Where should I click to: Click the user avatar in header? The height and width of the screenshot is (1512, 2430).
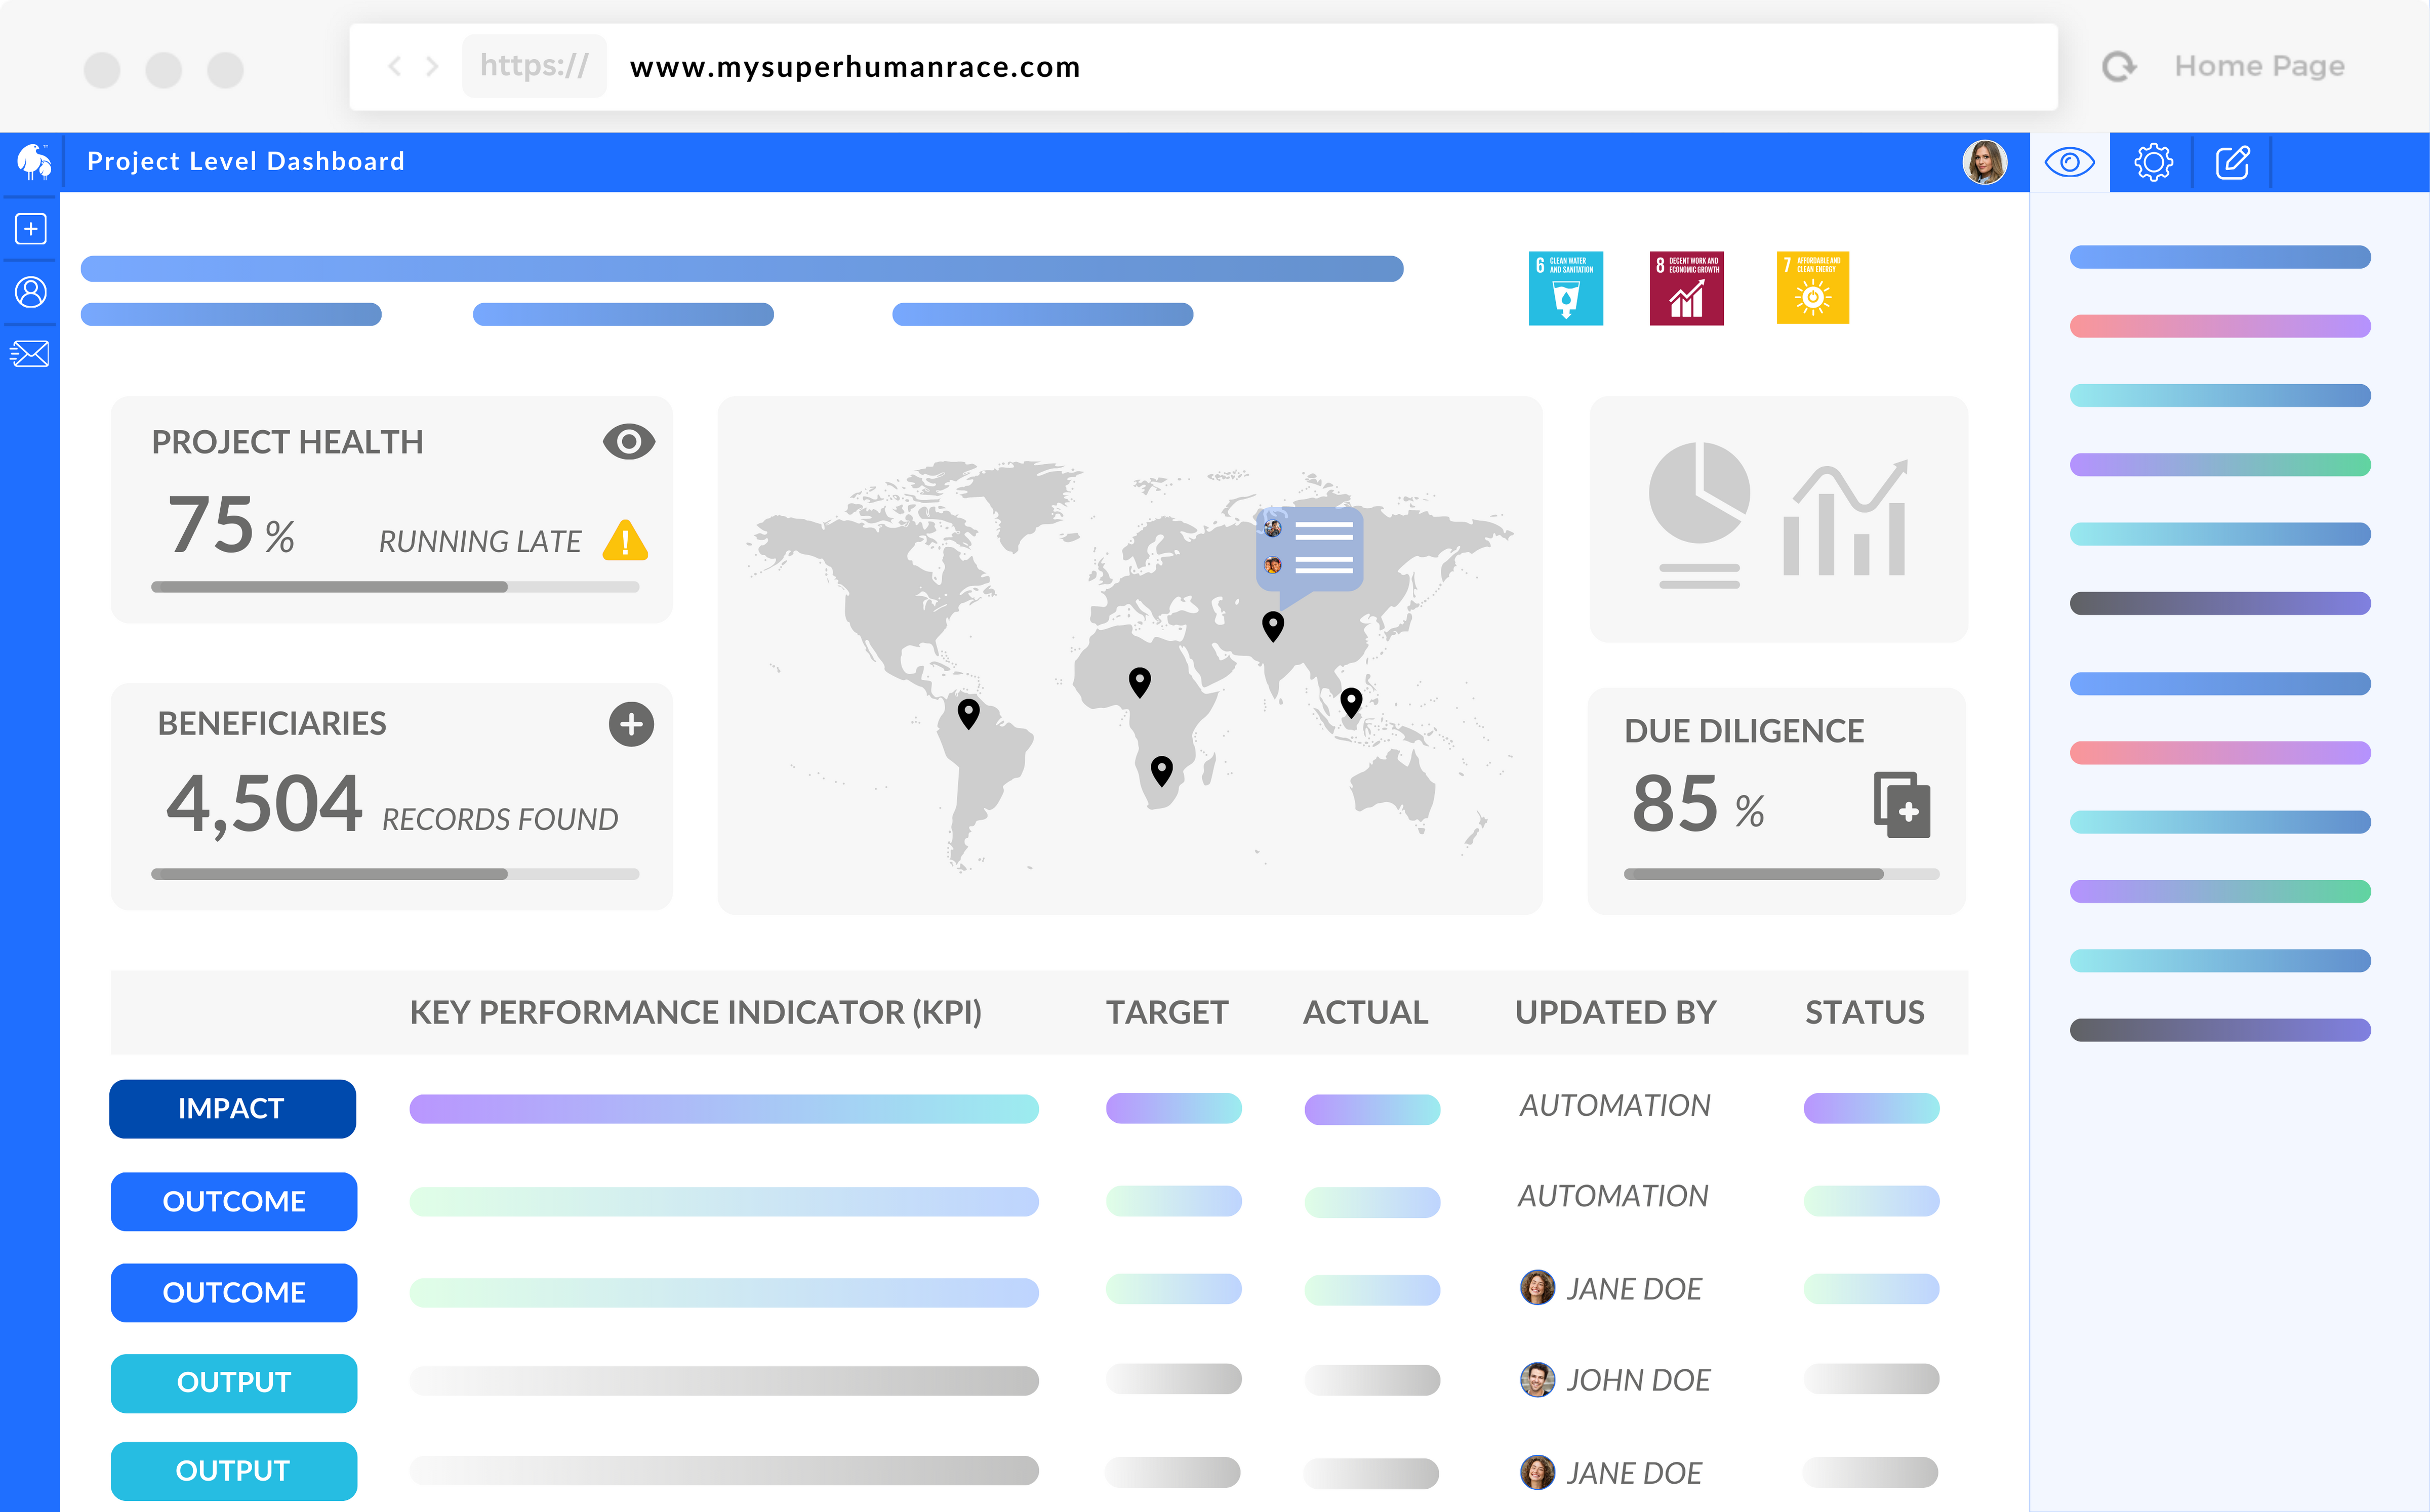(1984, 162)
